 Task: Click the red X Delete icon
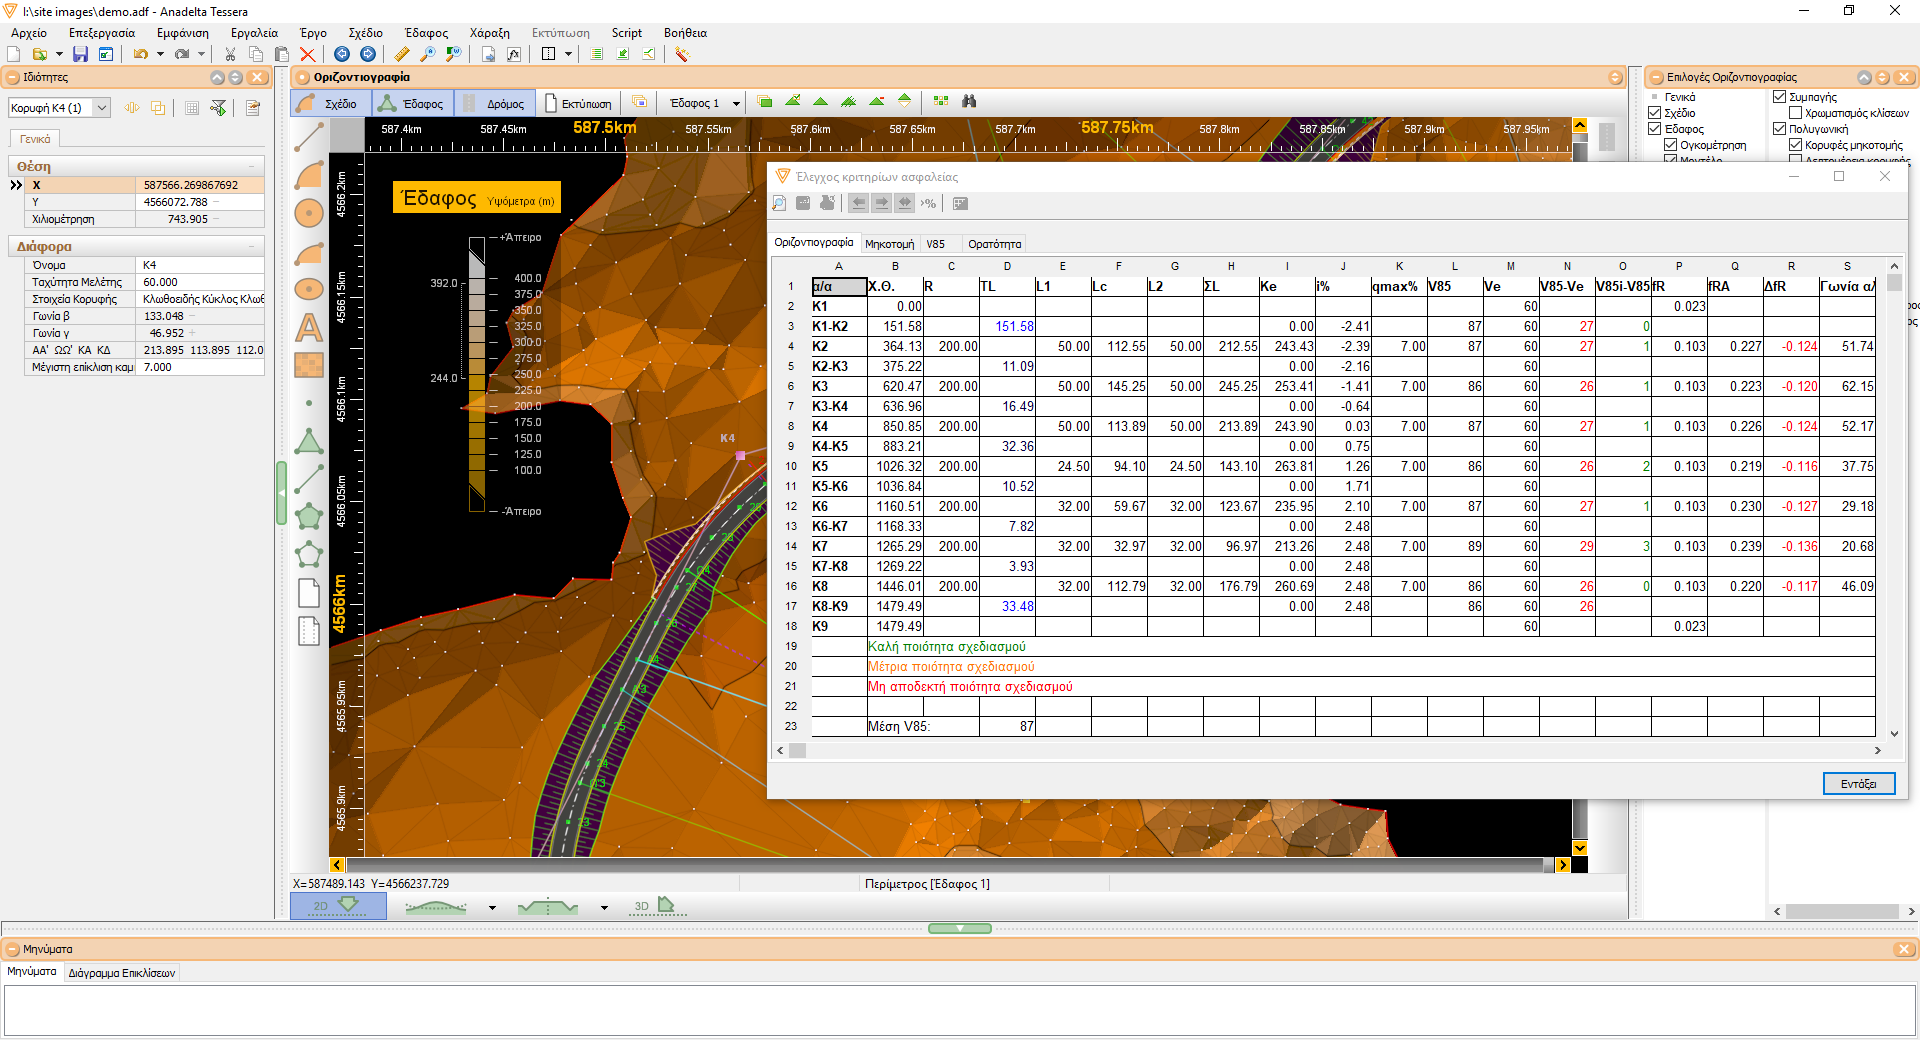pyautogui.click(x=308, y=54)
